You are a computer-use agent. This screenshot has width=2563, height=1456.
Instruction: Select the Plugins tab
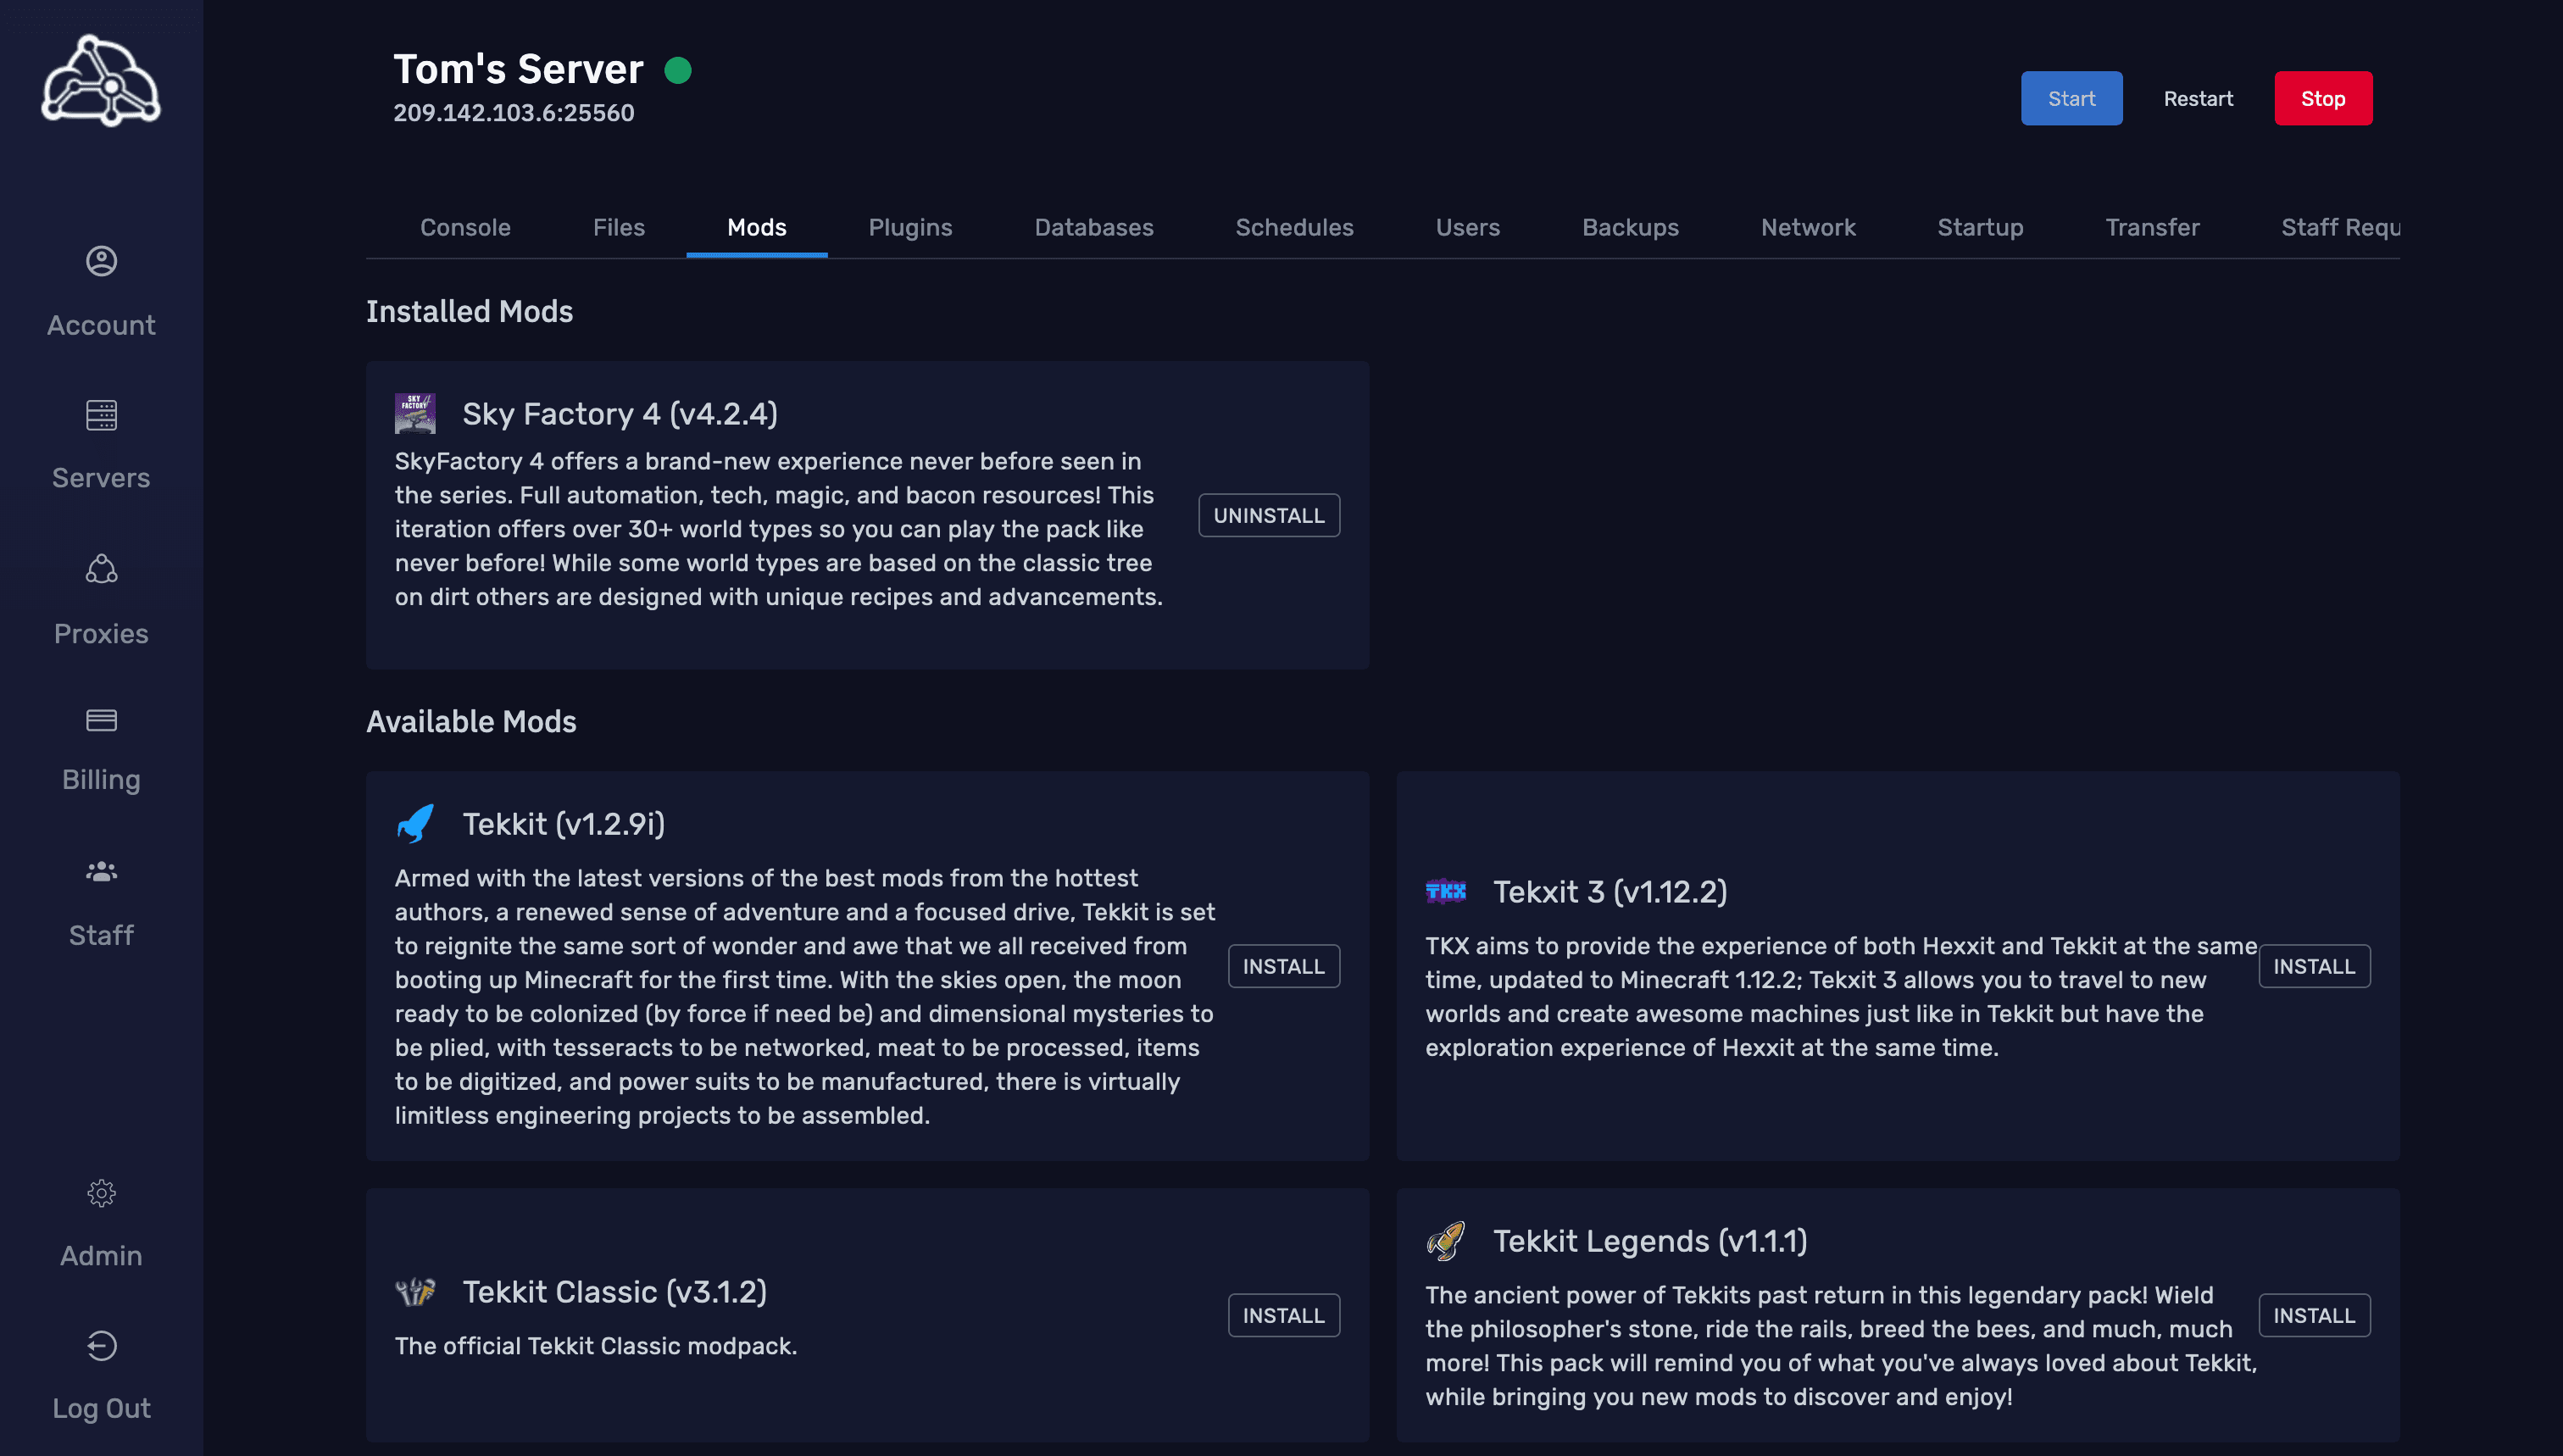(910, 225)
